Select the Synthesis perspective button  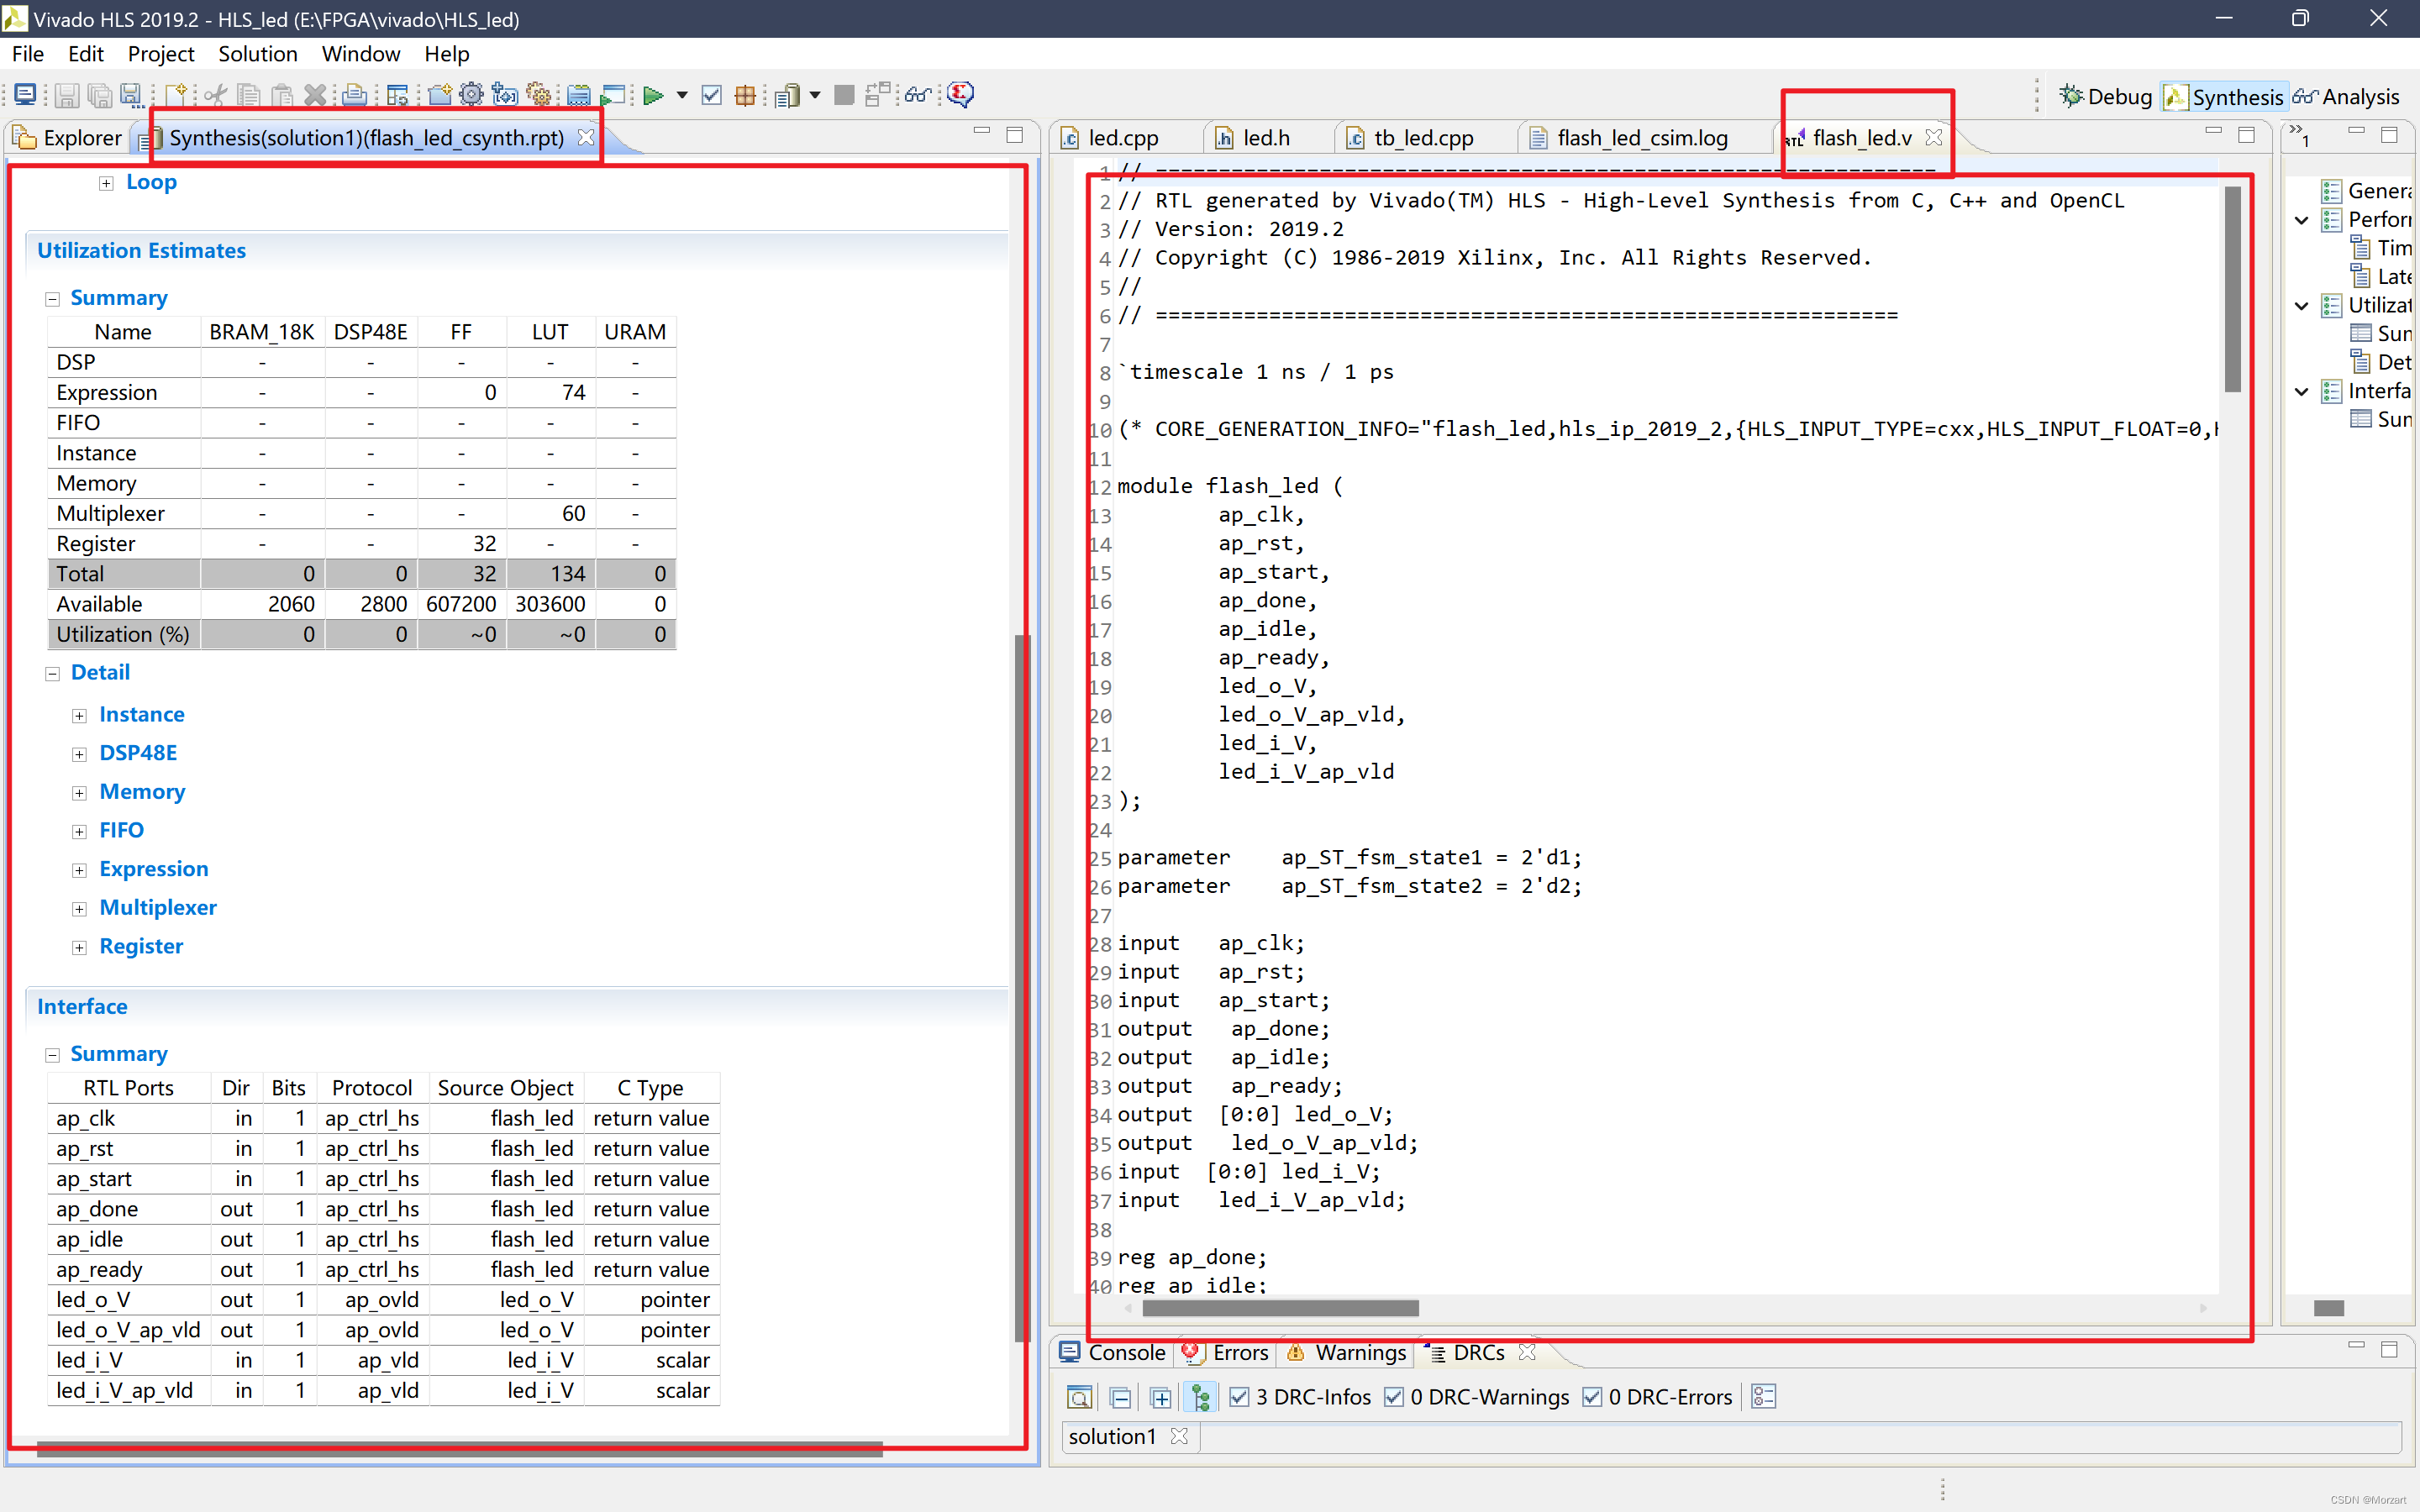pyautogui.click(x=2223, y=96)
